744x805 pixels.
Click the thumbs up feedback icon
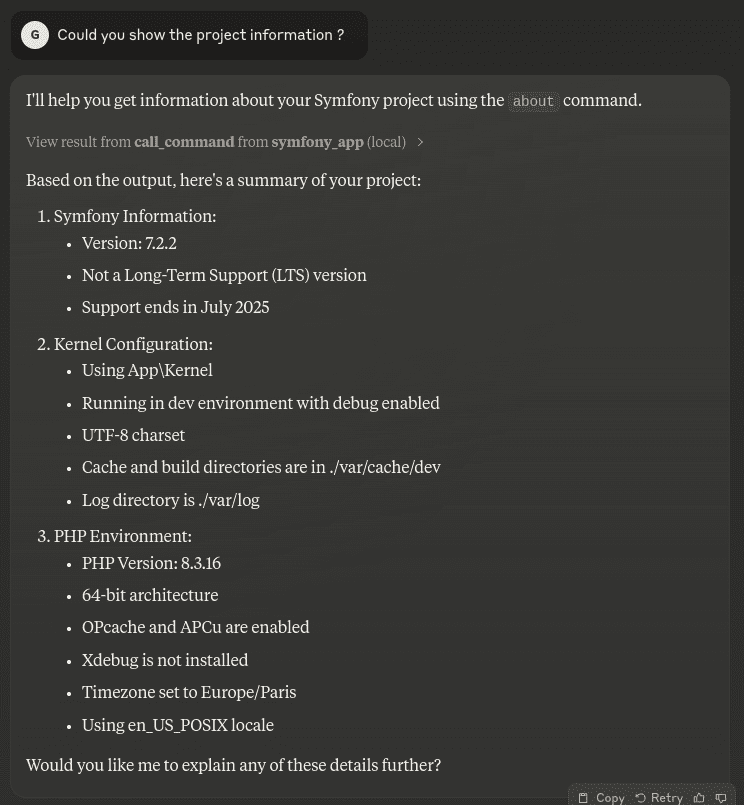(699, 797)
